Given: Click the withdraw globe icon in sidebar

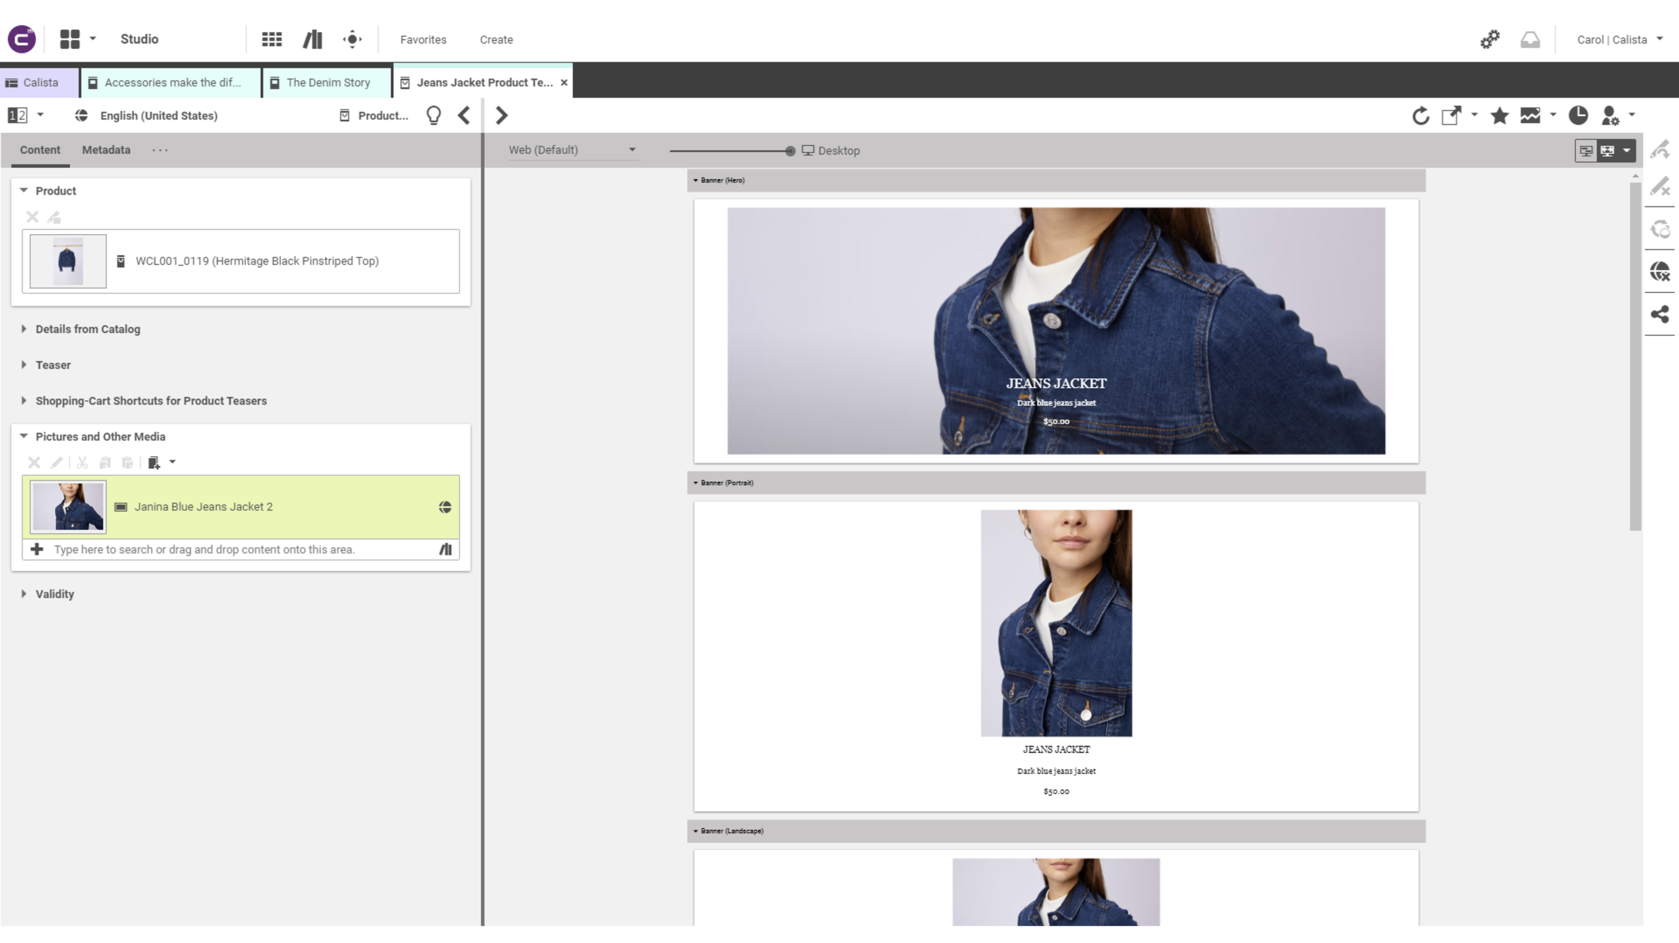Looking at the screenshot, I should (x=1660, y=271).
